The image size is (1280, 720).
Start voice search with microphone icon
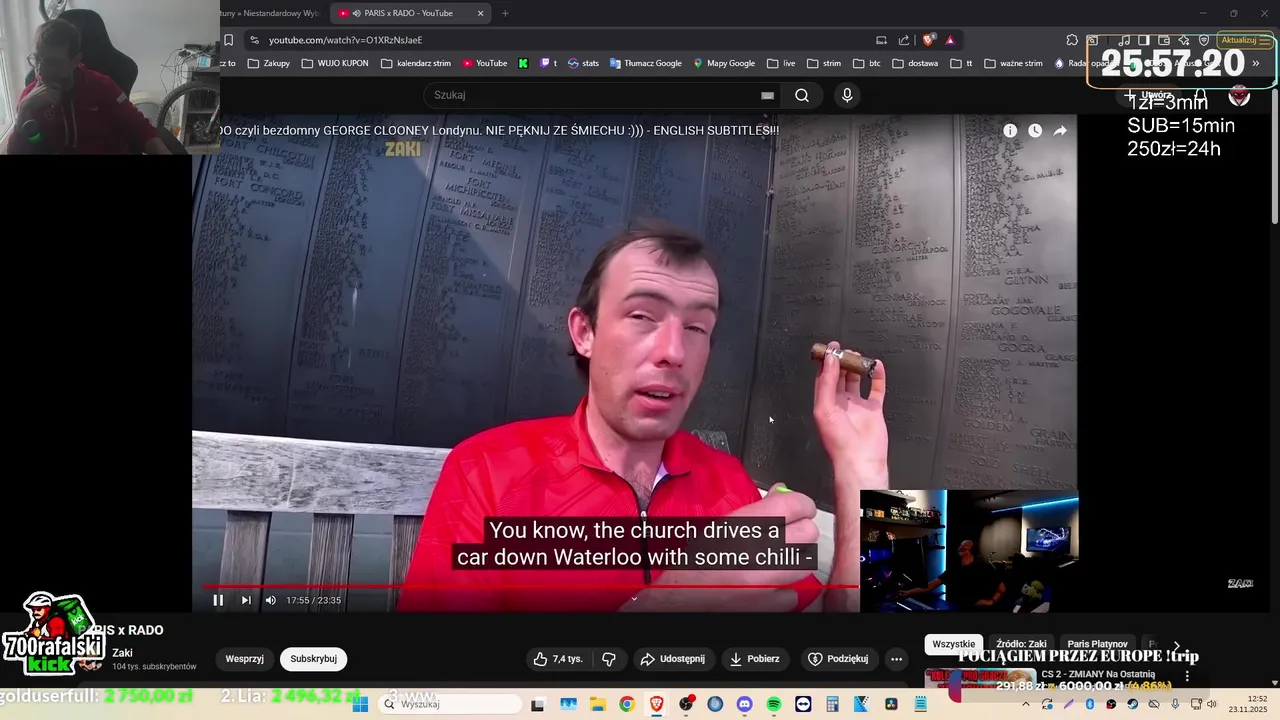point(847,95)
